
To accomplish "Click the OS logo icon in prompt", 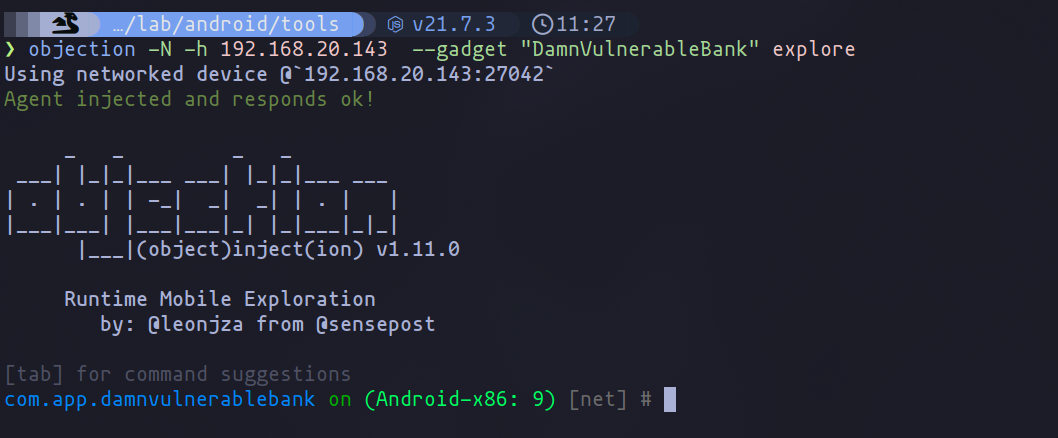I will (x=70, y=25).
